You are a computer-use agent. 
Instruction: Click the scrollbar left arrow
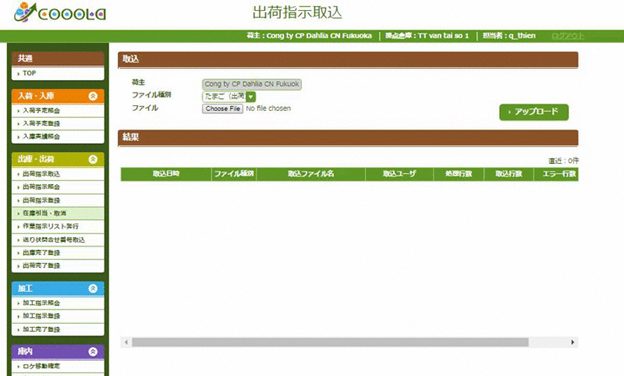126,342
